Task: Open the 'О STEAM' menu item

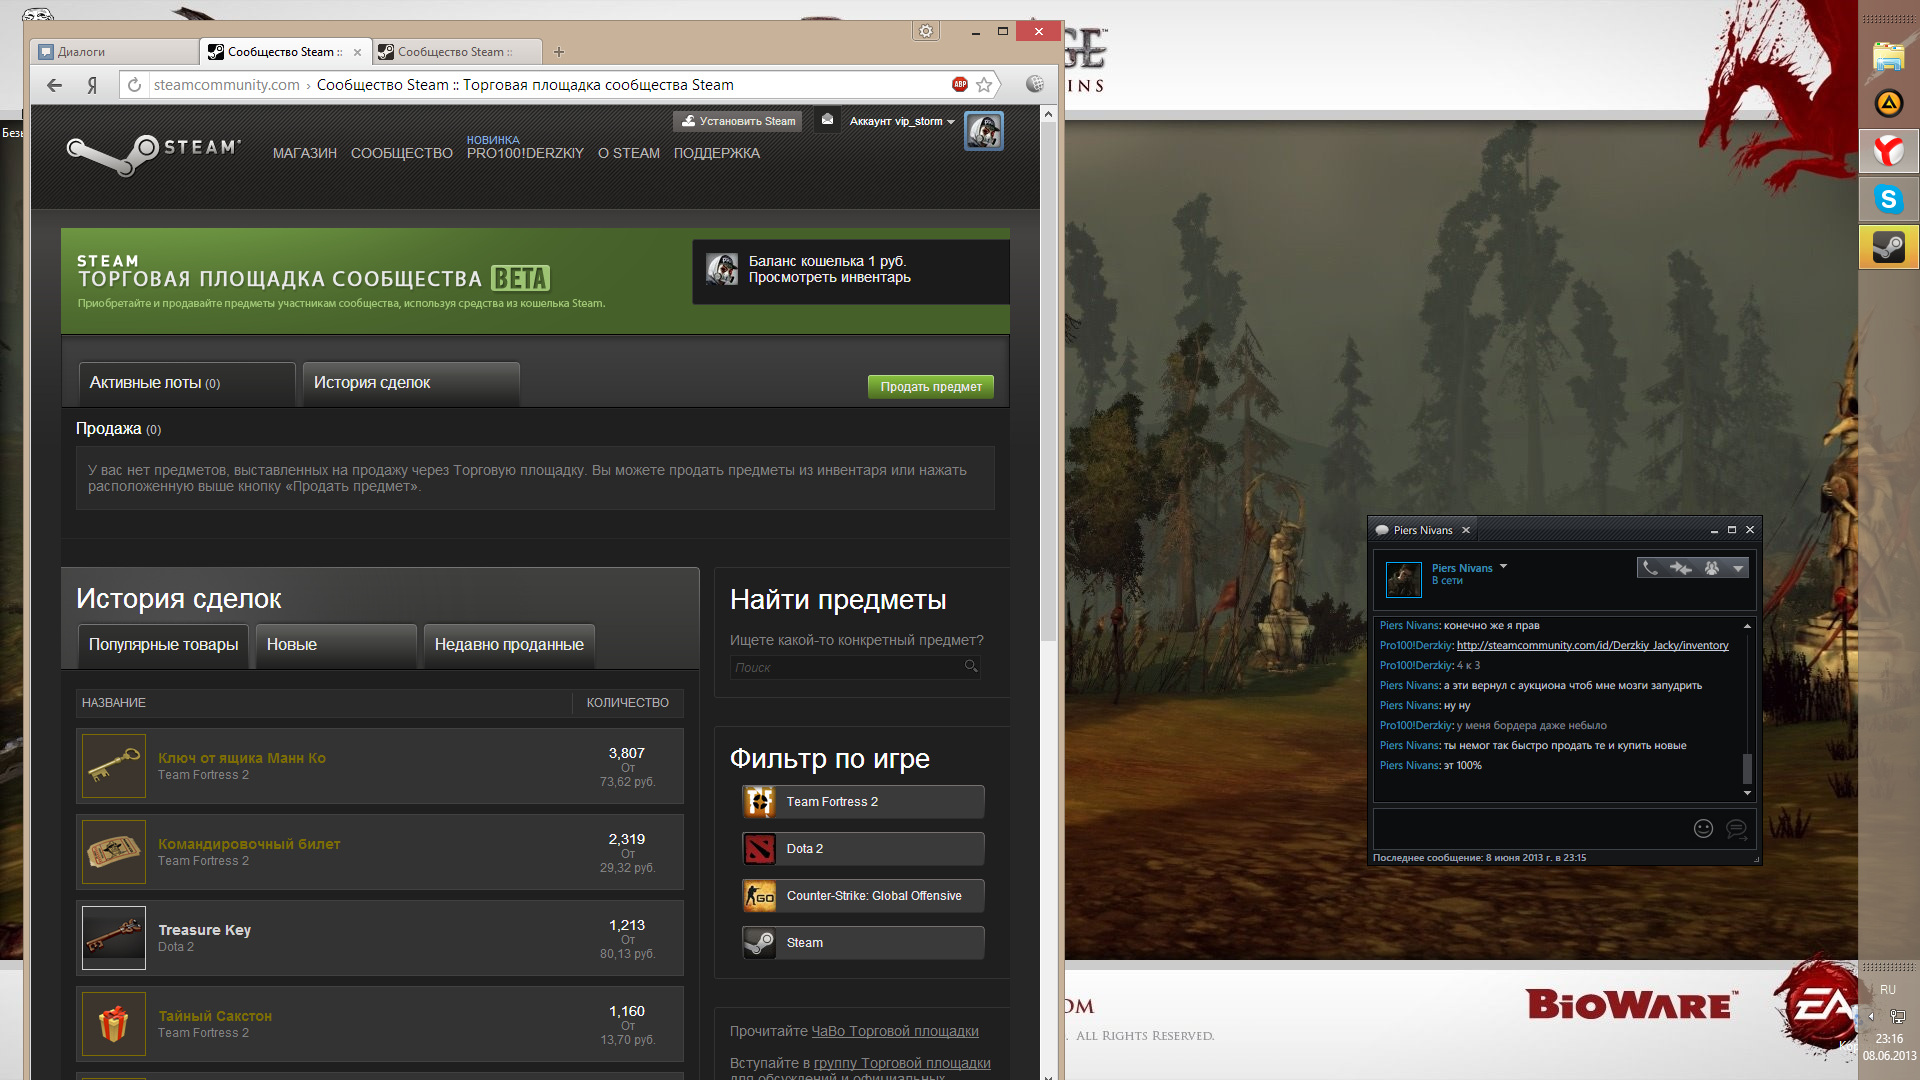Action: (629, 153)
